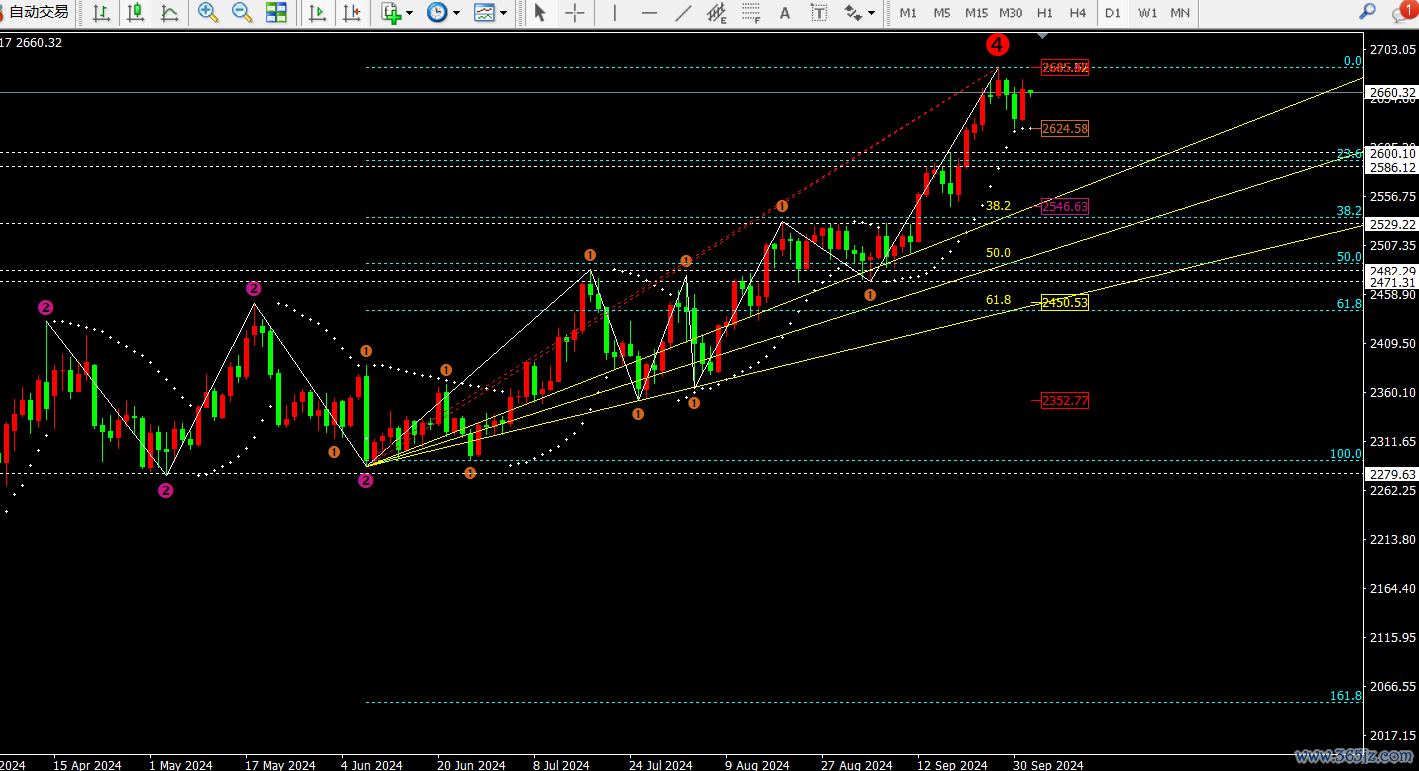The height and width of the screenshot is (771, 1419).
Task: Select the horizontal line tool
Action: pyautogui.click(x=649, y=13)
